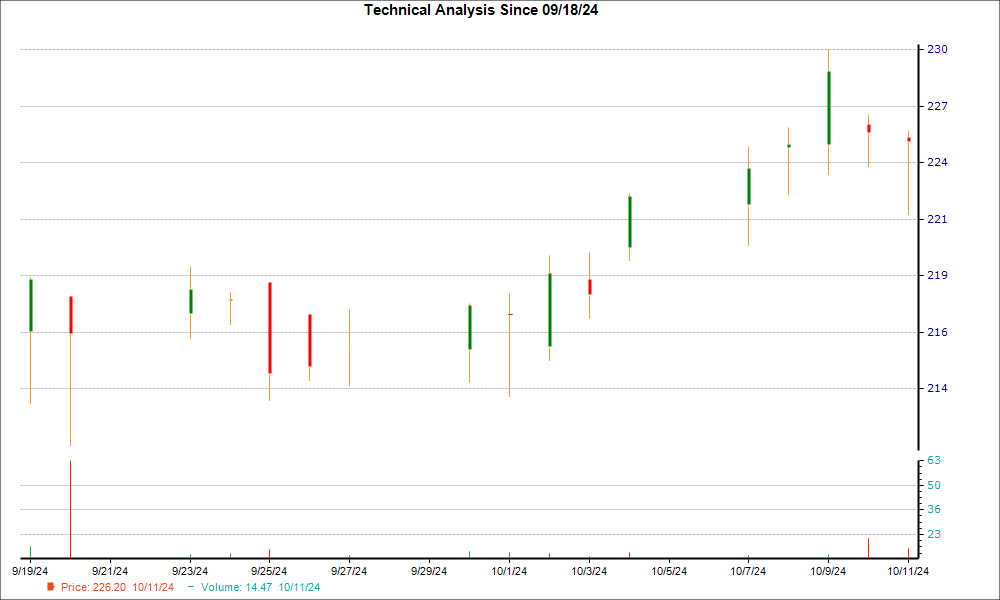Select the long red candlestick above 9/25/24
Image resolution: width=1000 pixels, height=600 pixels.
pyautogui.click(x=270, y=328)
